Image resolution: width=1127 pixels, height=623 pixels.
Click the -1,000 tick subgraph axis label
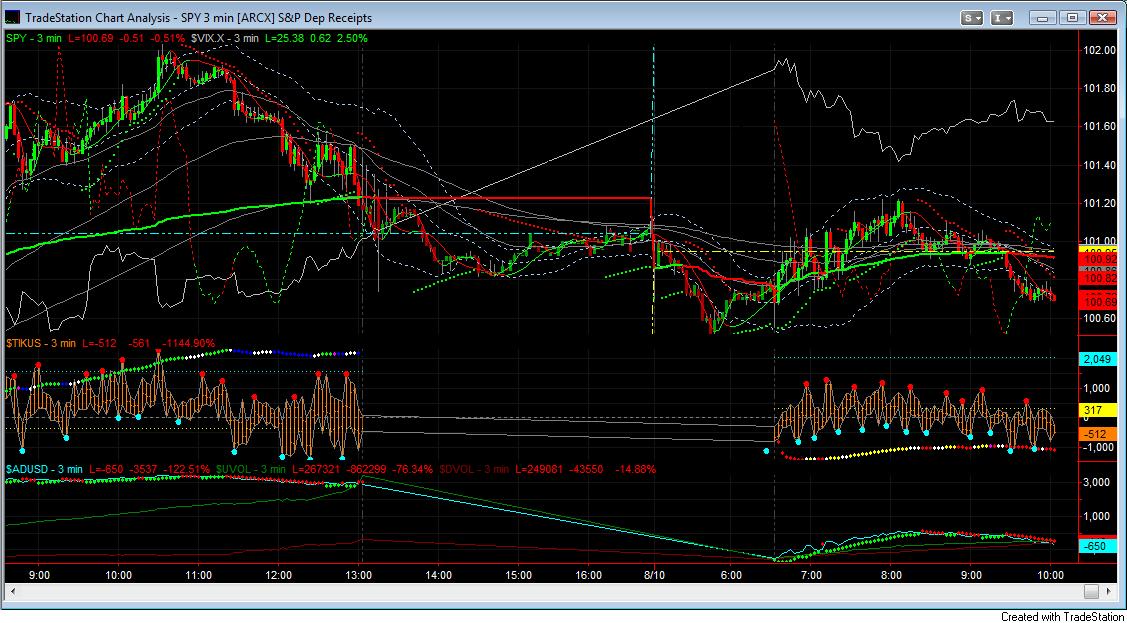click(1100, 447)
